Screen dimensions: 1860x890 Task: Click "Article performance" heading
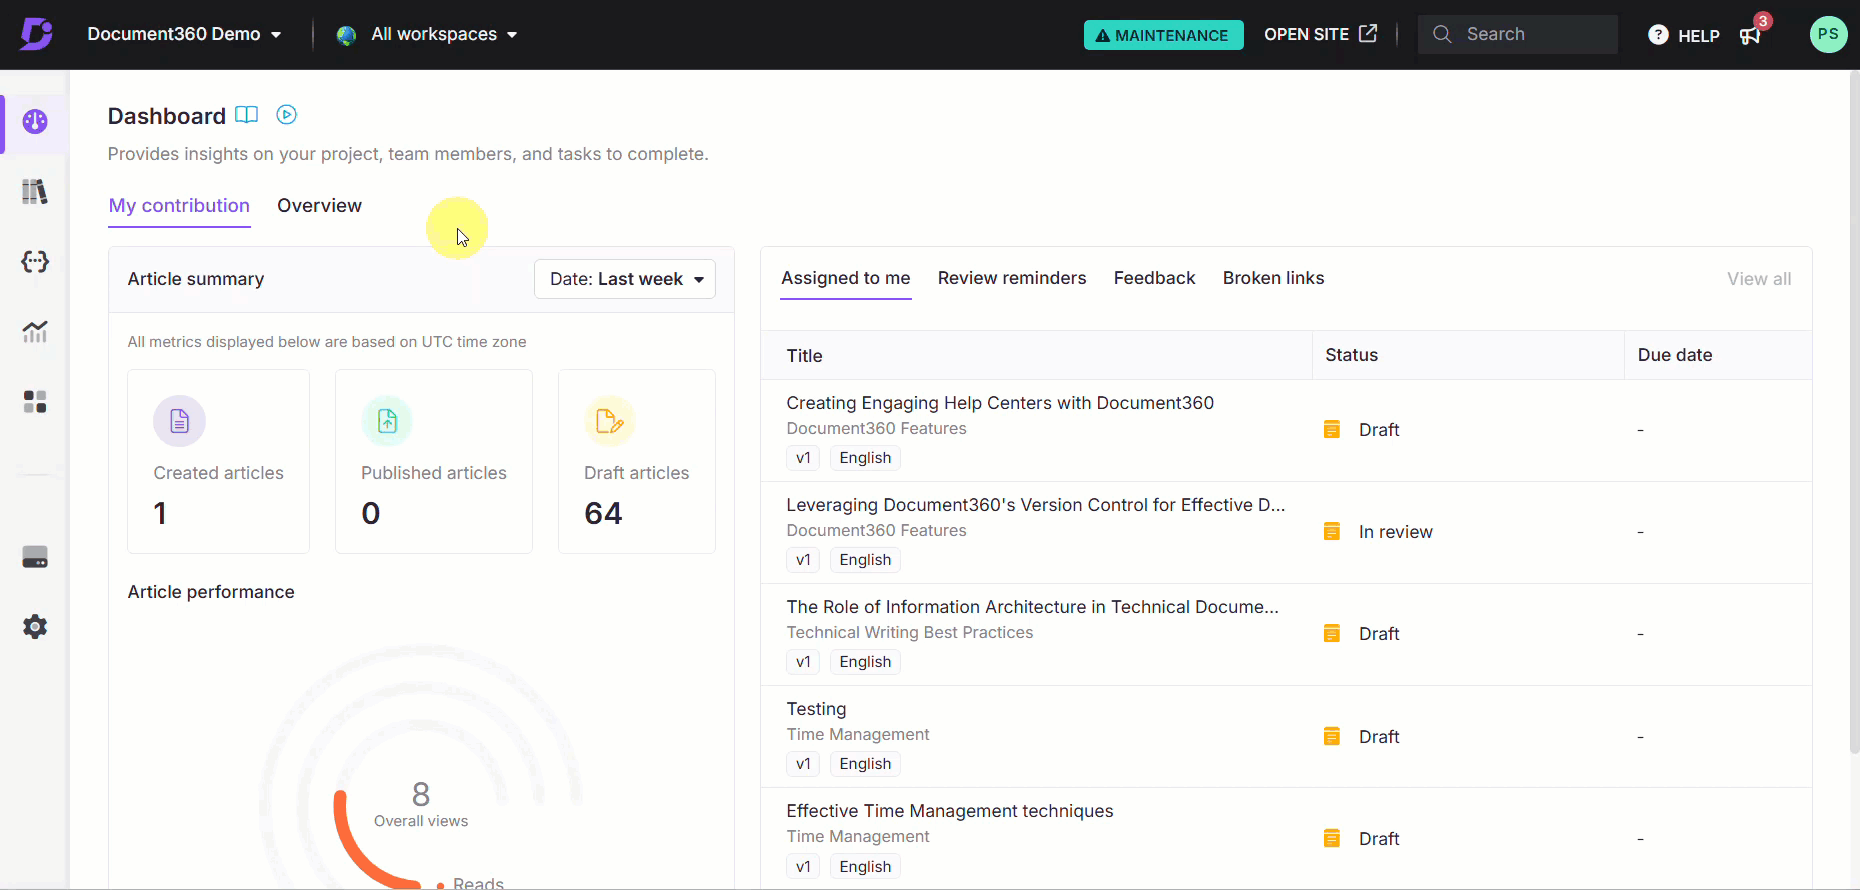(x=211, y=592)
